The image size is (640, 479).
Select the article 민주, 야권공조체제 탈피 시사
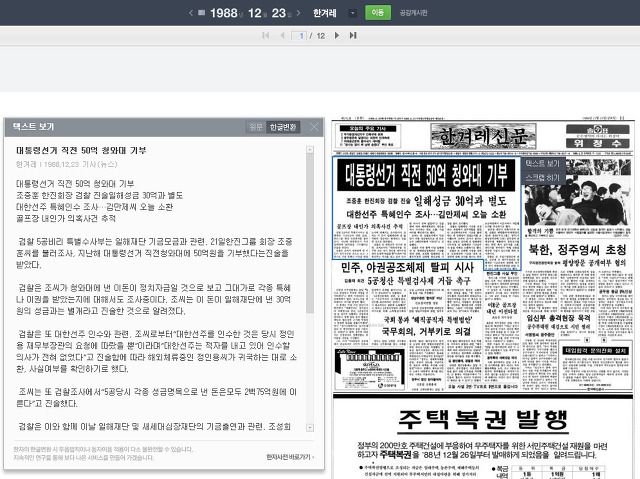click(407, 268)
